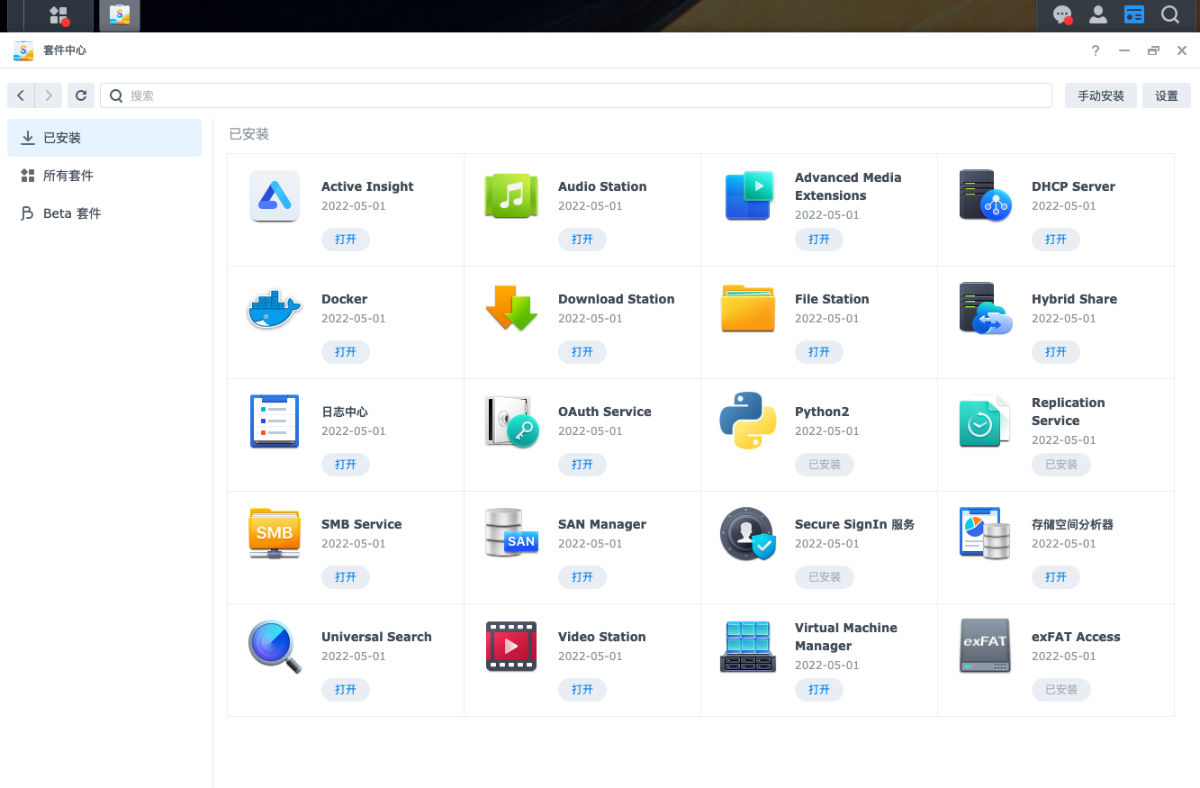Click the 手动安装 button
1200x788 pixels.
1100,95
